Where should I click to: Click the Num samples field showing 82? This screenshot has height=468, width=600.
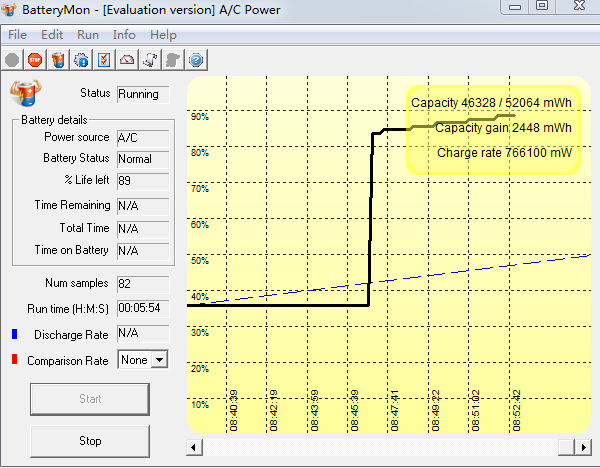point(143,284)
